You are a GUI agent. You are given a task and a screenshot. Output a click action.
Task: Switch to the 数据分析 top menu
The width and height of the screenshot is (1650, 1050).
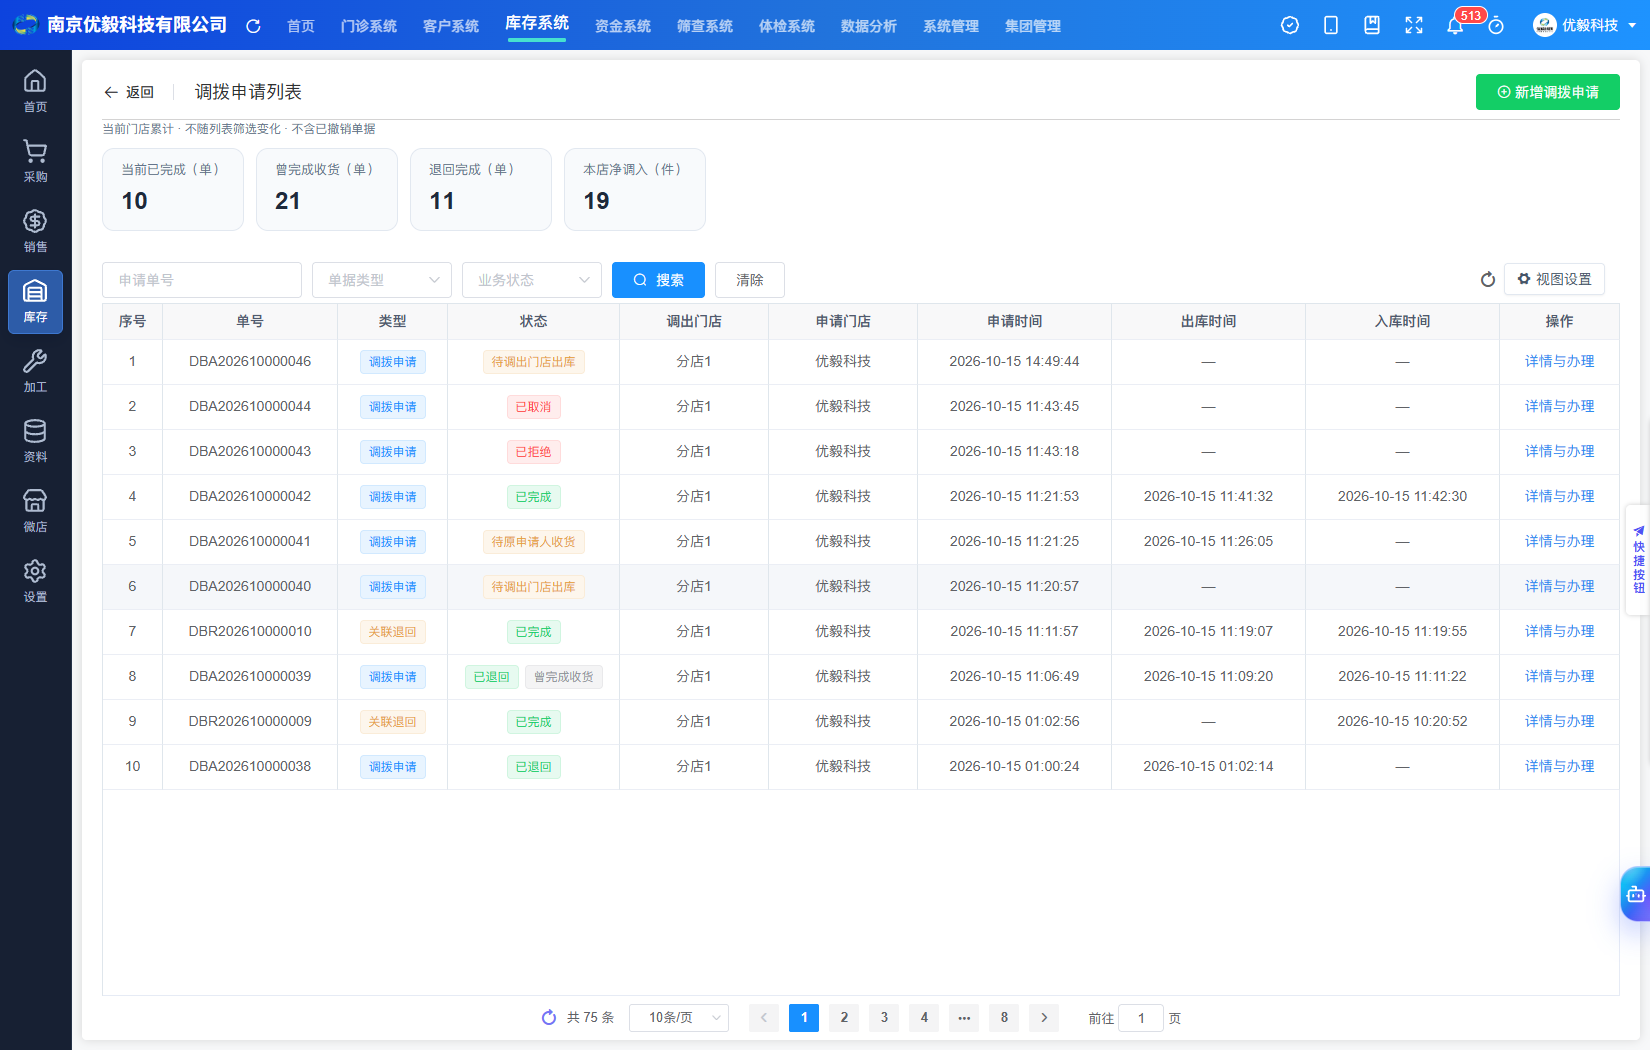868,26
